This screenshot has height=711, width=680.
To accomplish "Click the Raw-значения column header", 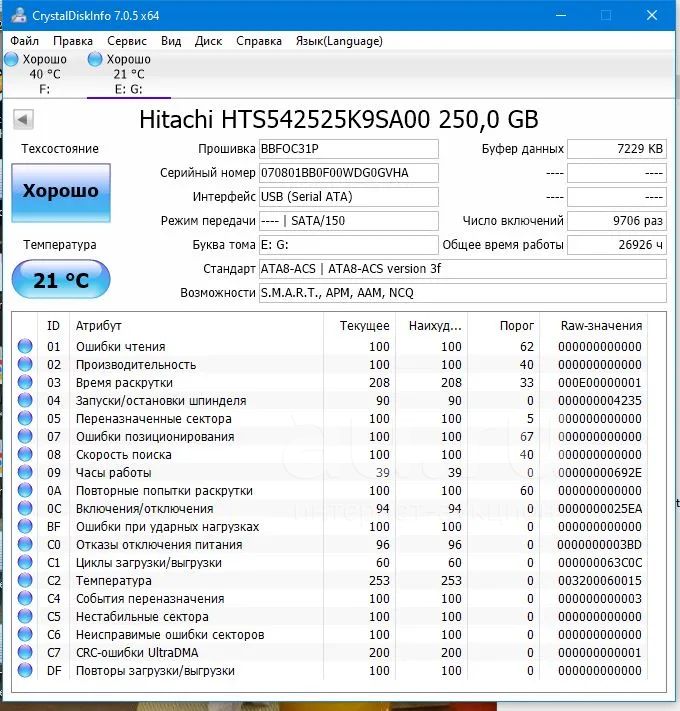I will click(600, 325).
